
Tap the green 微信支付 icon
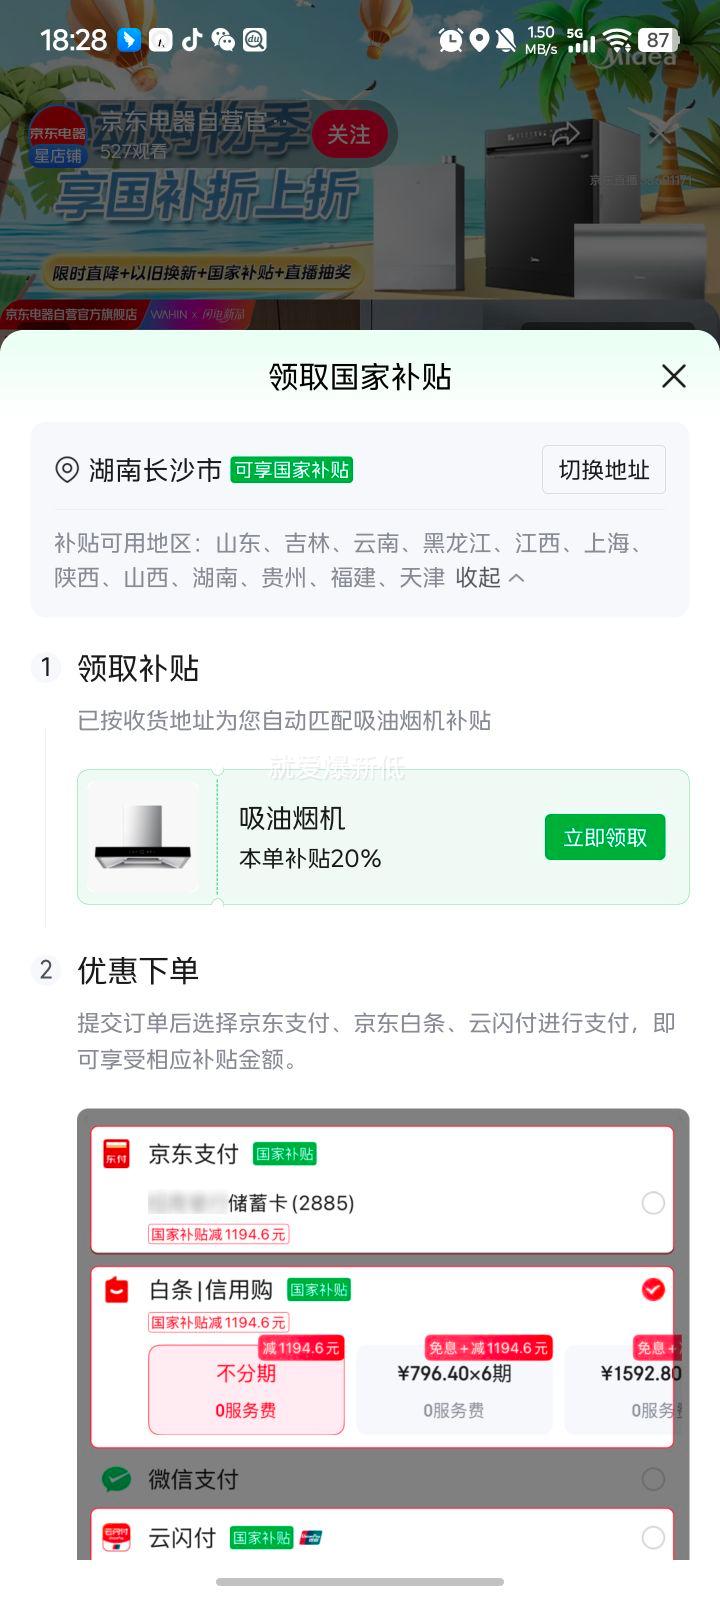point(117,1479)
